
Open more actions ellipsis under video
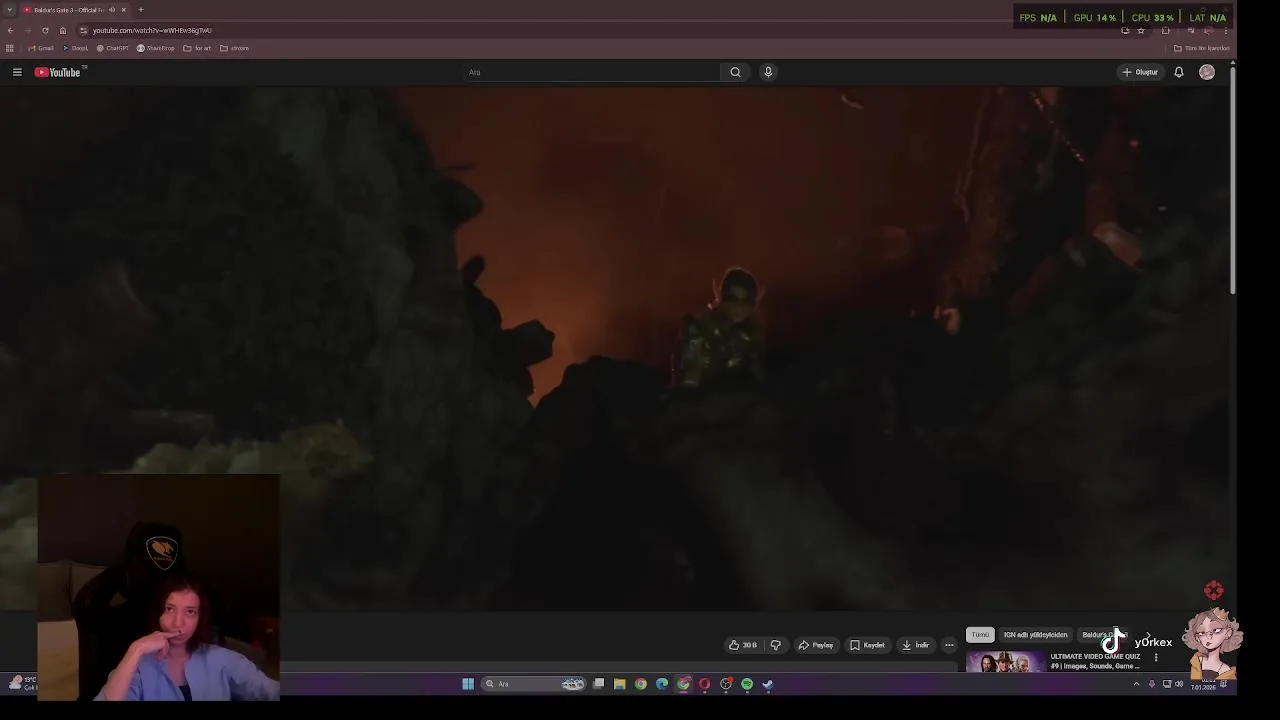point(949,645)
